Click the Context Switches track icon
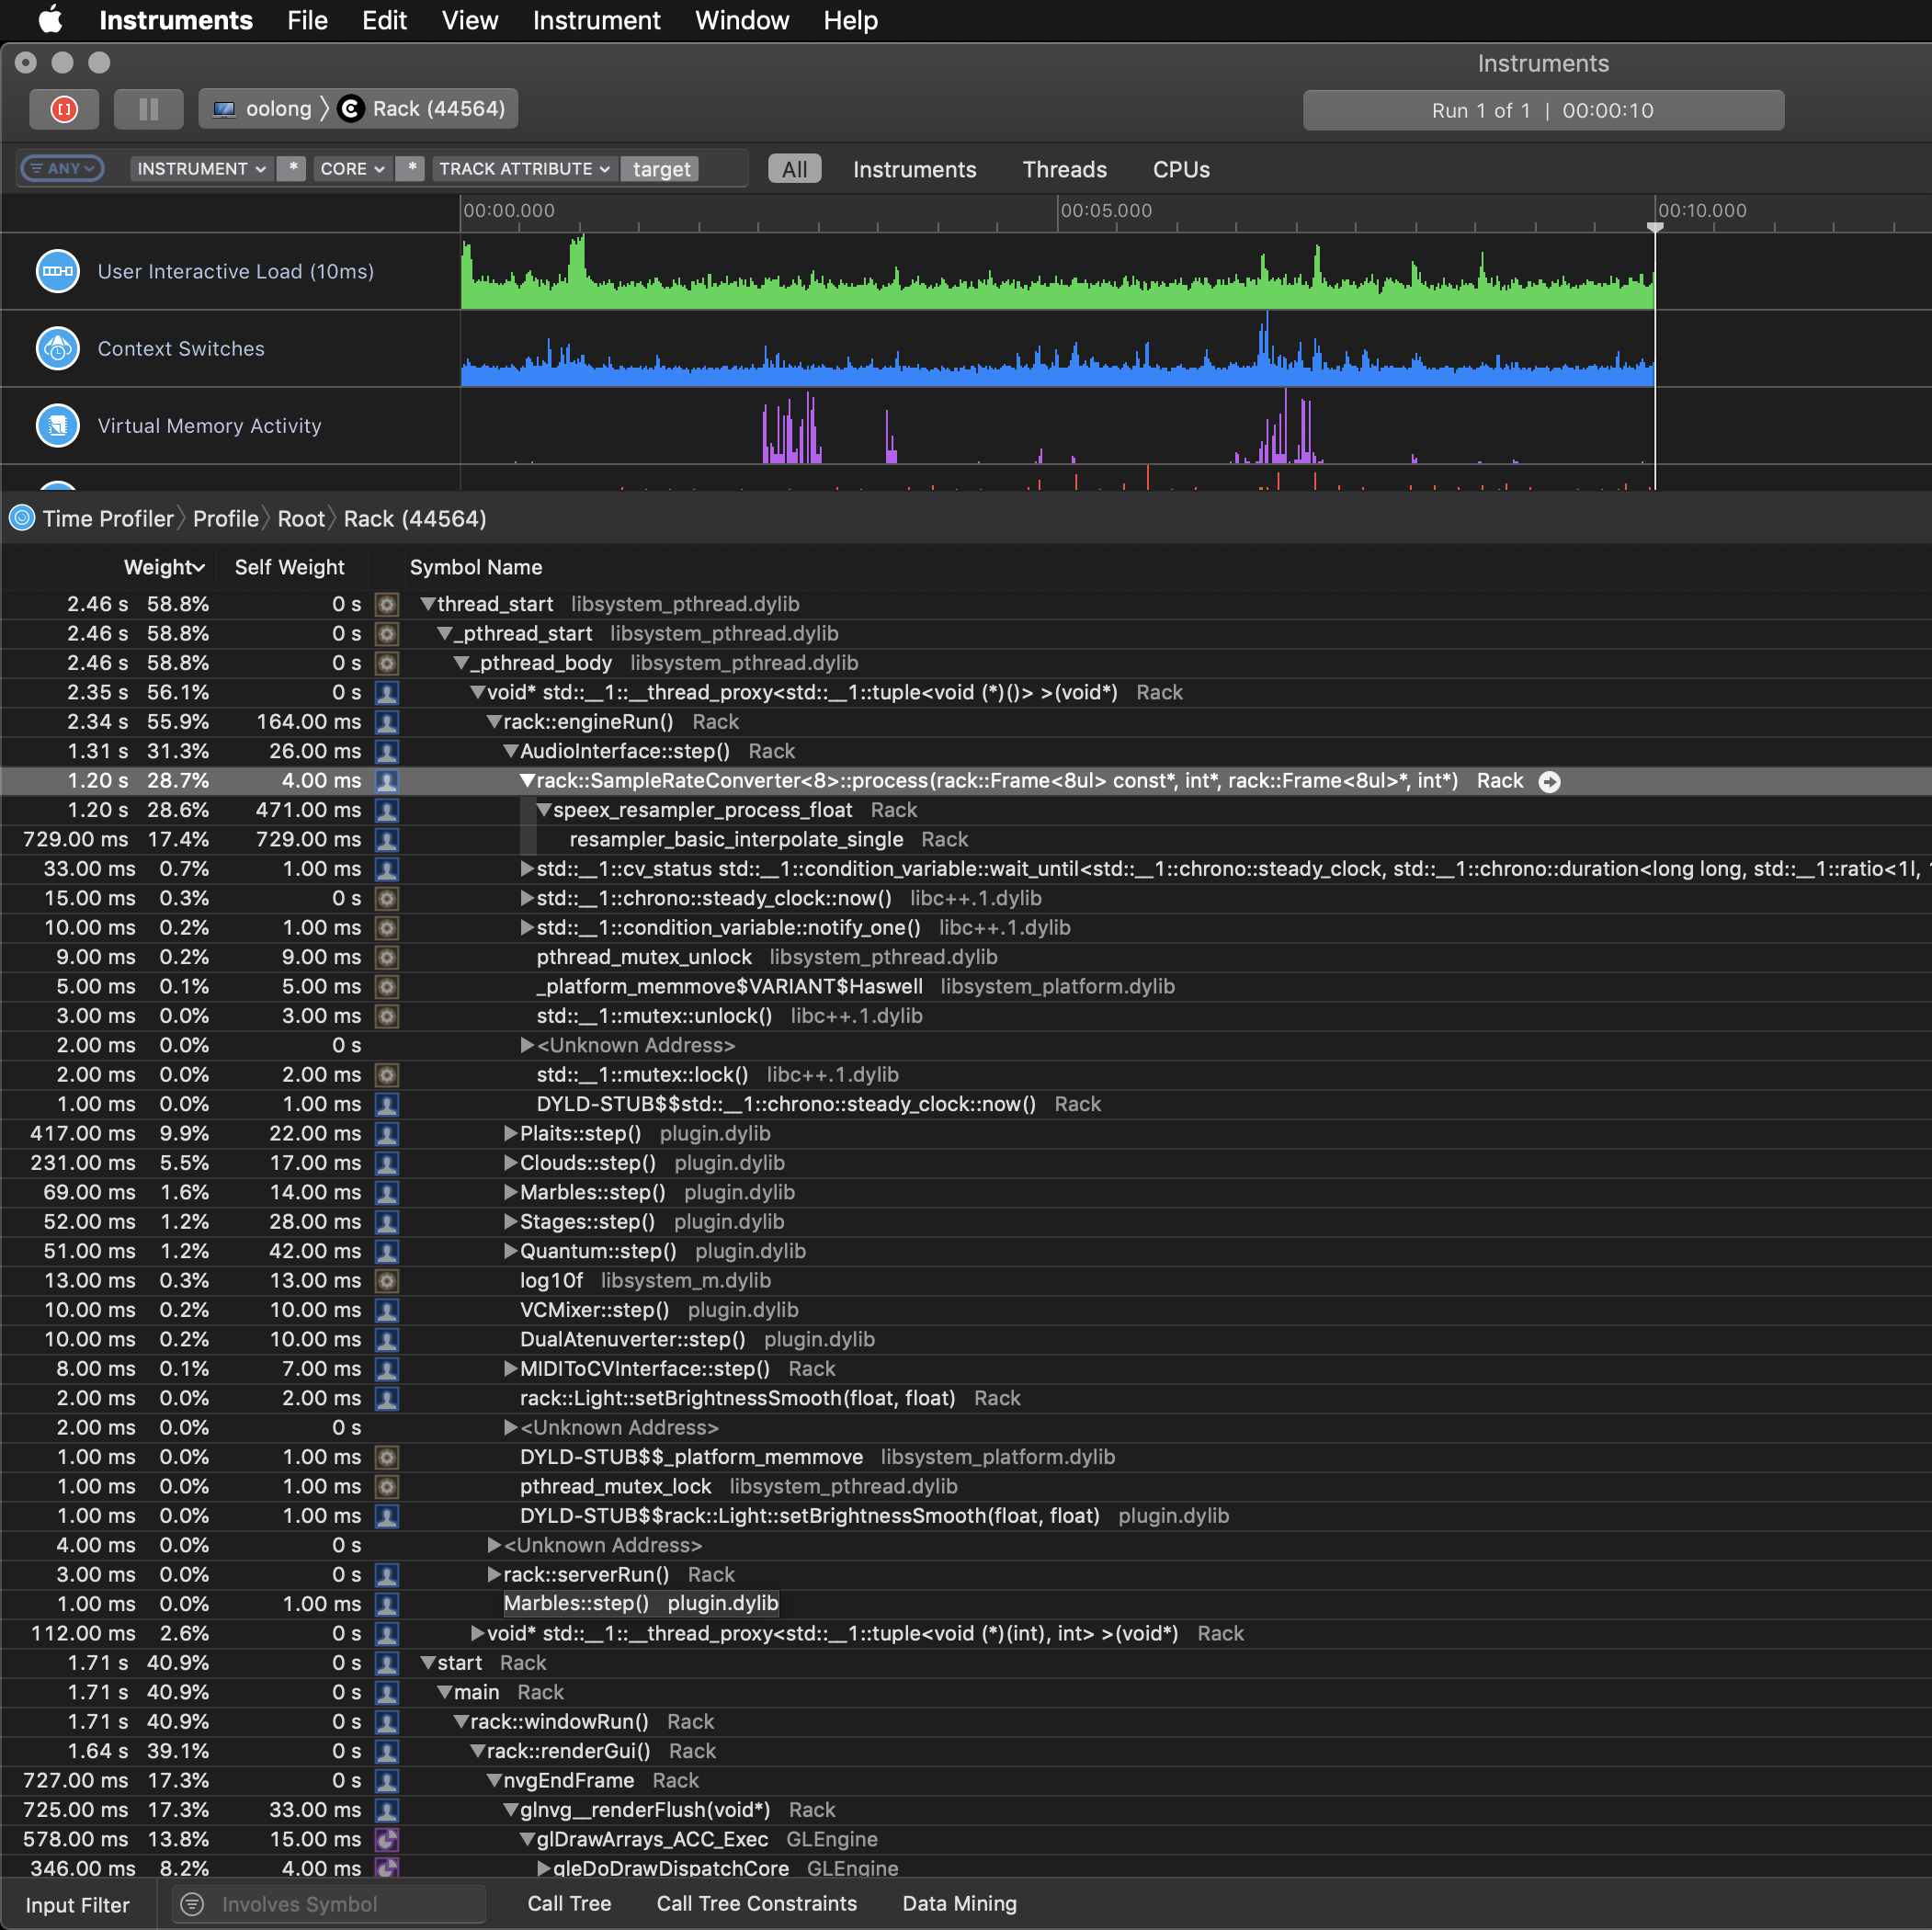The width and height of the screenshot is (1932, 1930). [x=58, y=348]
